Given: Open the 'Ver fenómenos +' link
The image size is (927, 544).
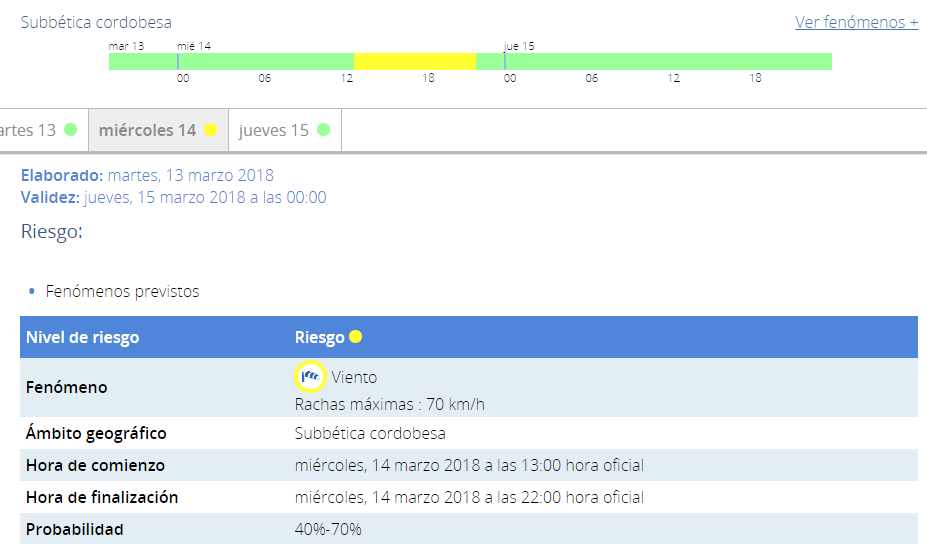Looking at the screenshot, I should tap(856, 22).
